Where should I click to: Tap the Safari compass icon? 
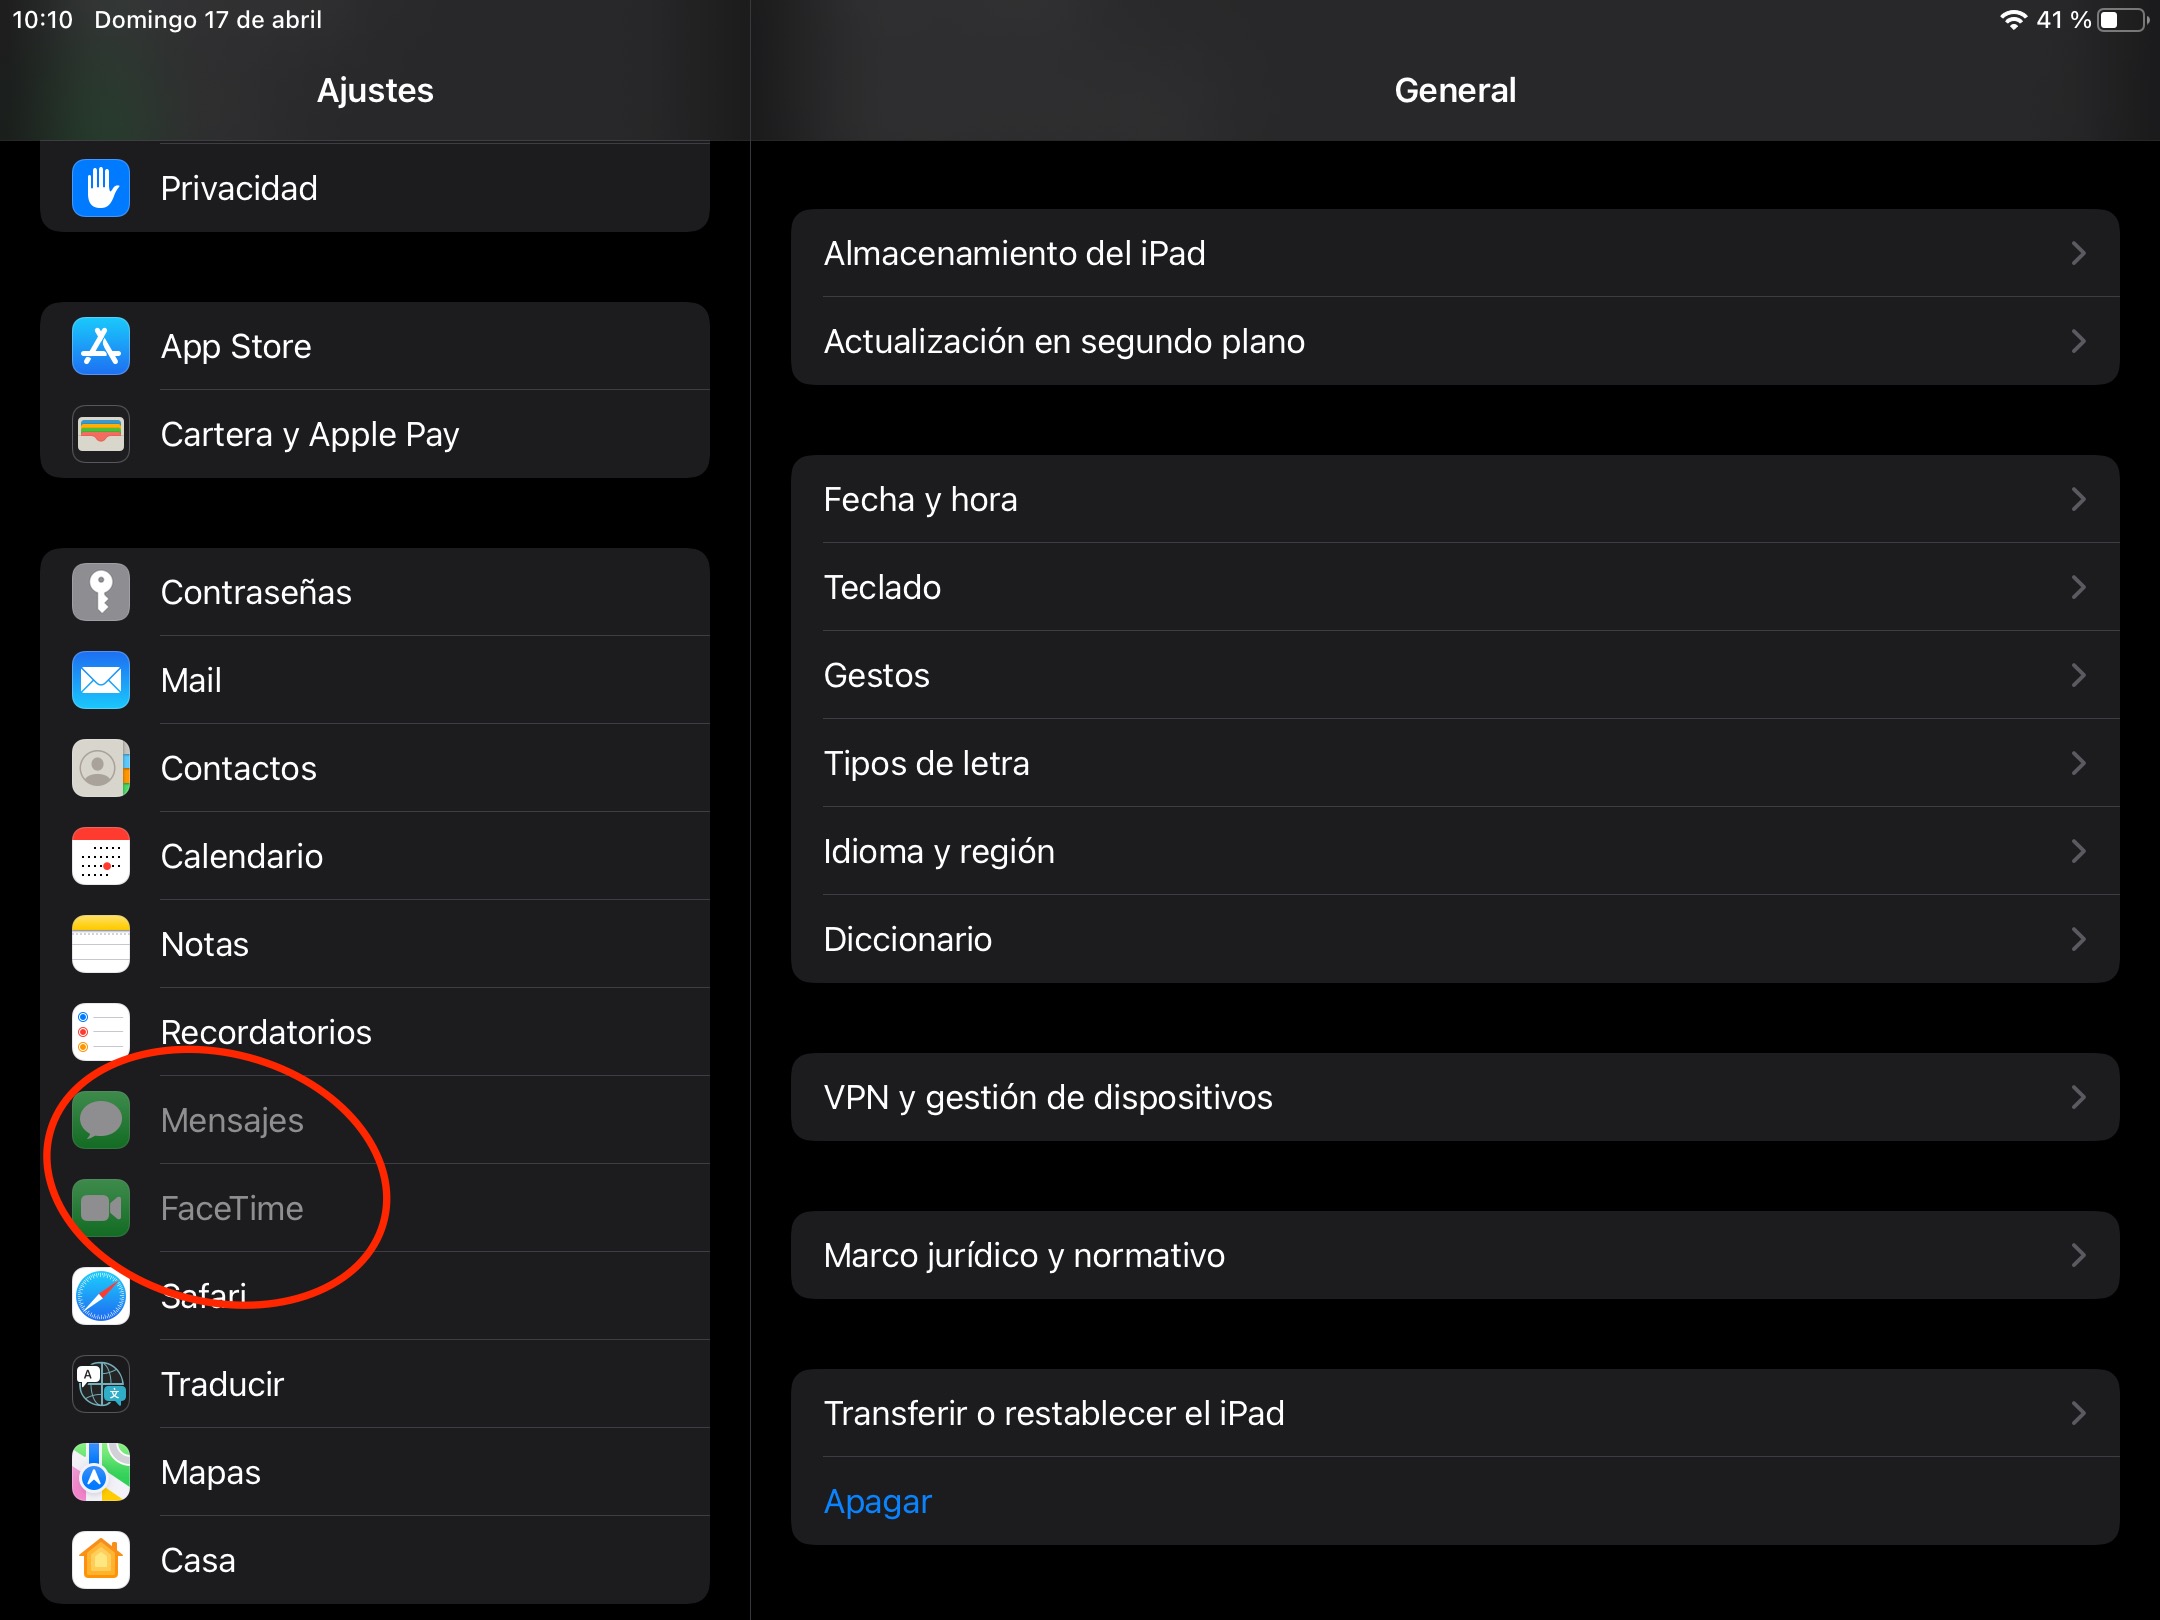(x=101, y=1296)
